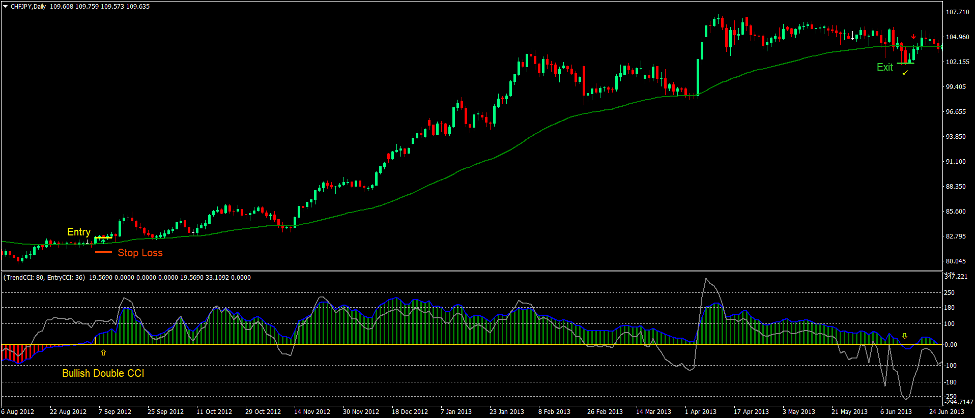Viewport: 977px width, 418px height.
Task: Click the red down arrow above the exit candles
Action: tap(912, 36)
